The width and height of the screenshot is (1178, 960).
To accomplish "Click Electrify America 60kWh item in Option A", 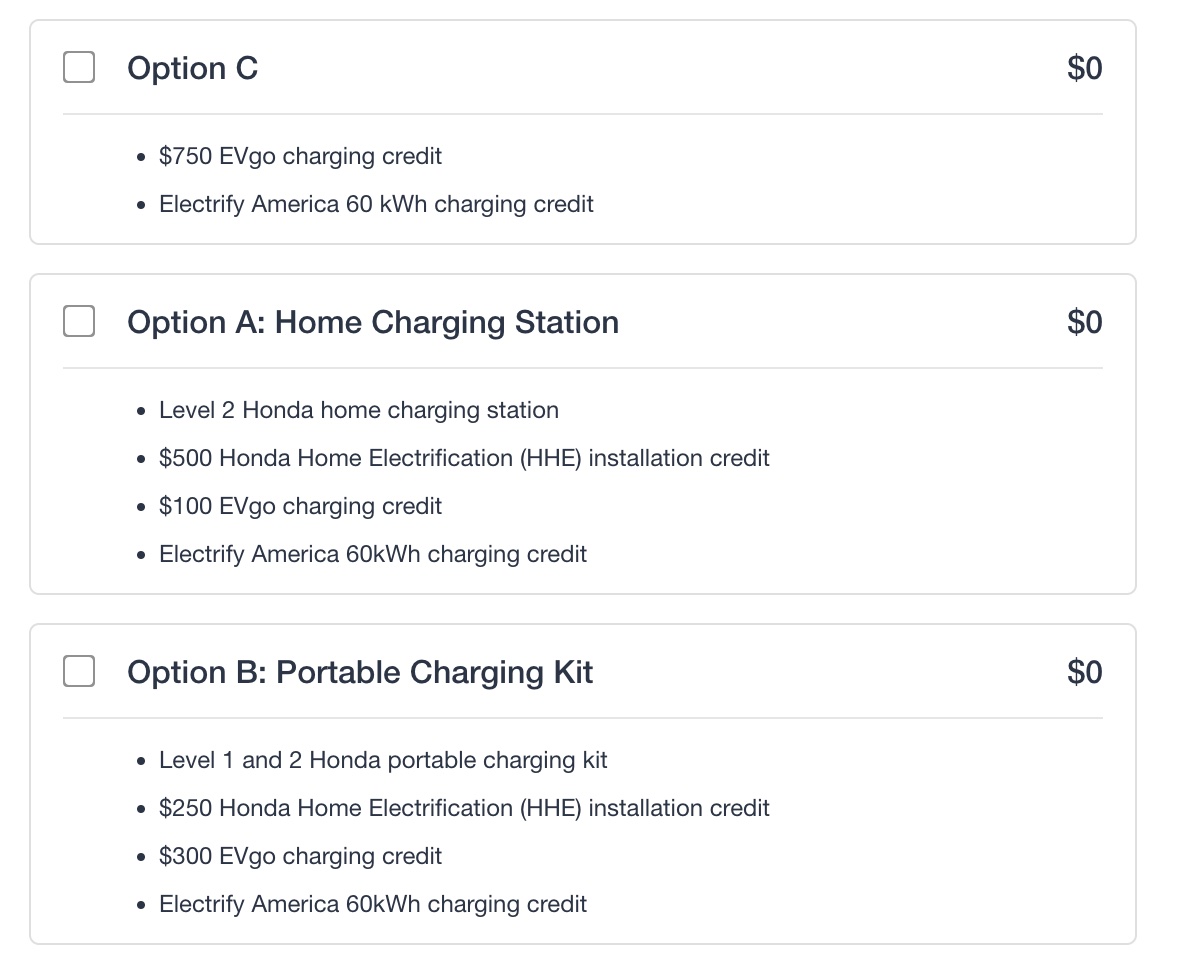I will [x=372, y=554].
